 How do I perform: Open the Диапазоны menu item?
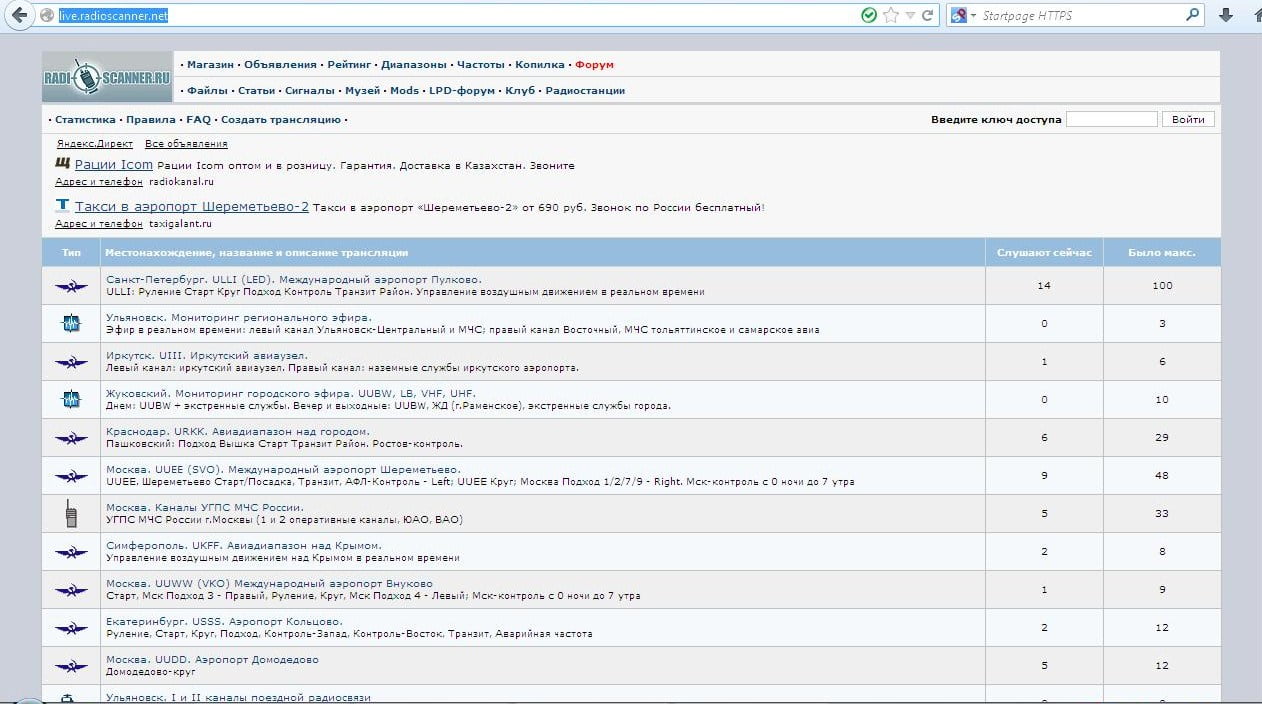pos(414,64)
